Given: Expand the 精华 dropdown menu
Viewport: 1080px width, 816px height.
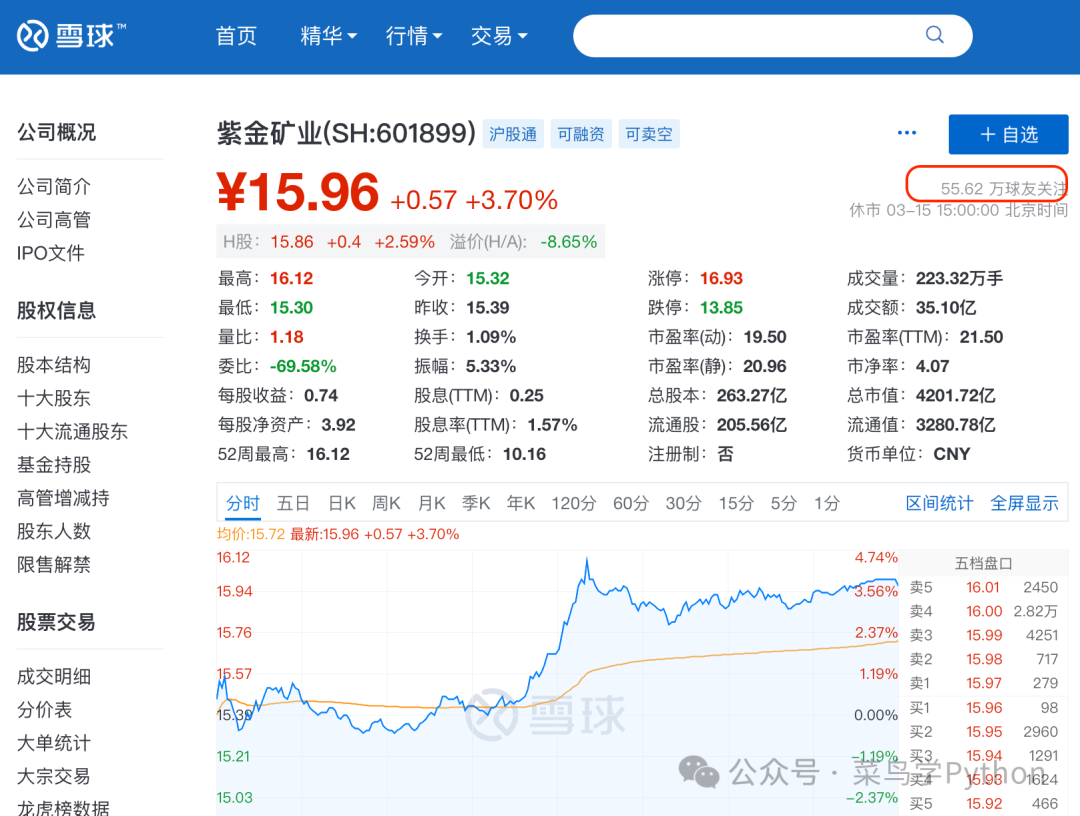Looking at the screenshot, I should [329, 36].
